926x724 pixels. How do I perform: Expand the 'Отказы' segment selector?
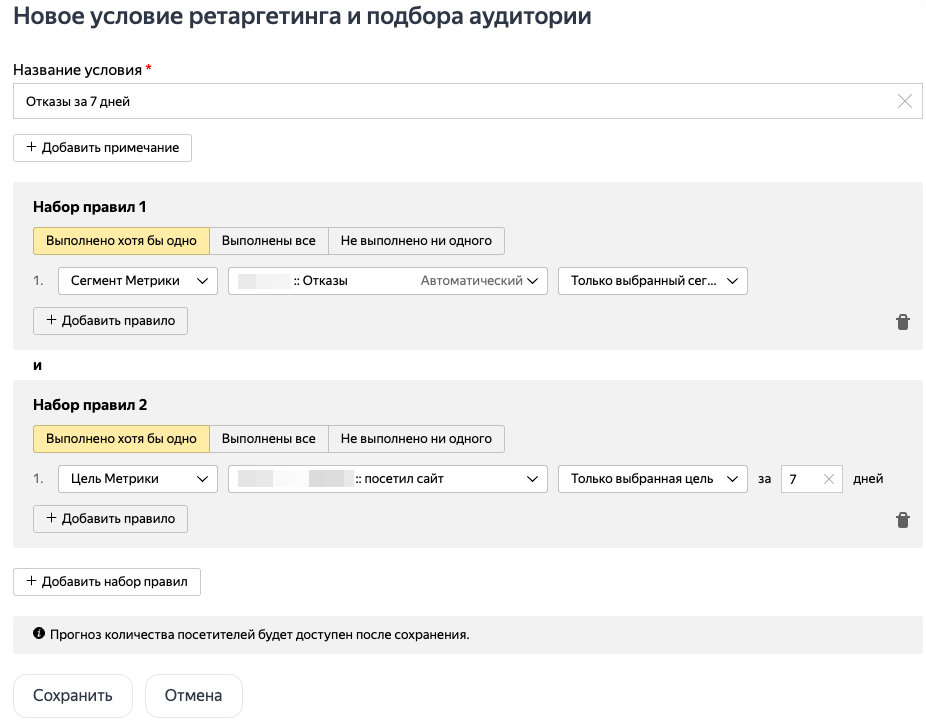point(387,282)
